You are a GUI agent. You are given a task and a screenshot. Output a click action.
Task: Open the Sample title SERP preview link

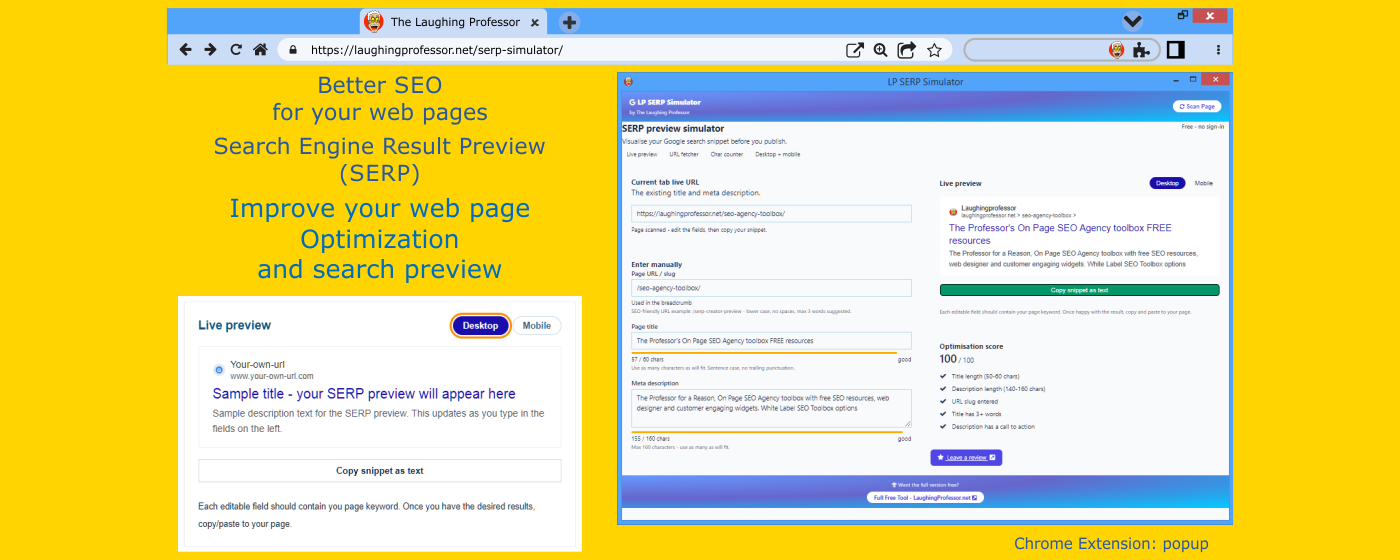(364, 394)
